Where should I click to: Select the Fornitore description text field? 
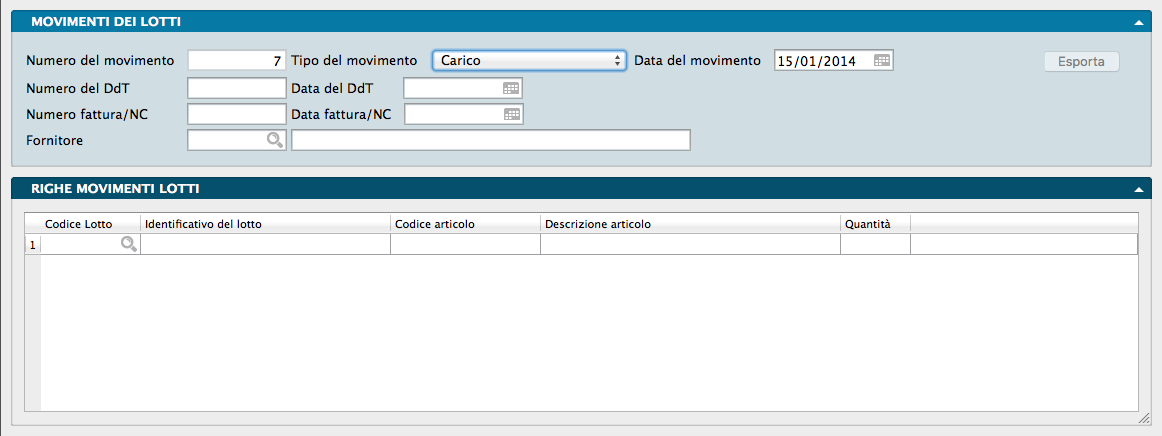tap(490, 141)
